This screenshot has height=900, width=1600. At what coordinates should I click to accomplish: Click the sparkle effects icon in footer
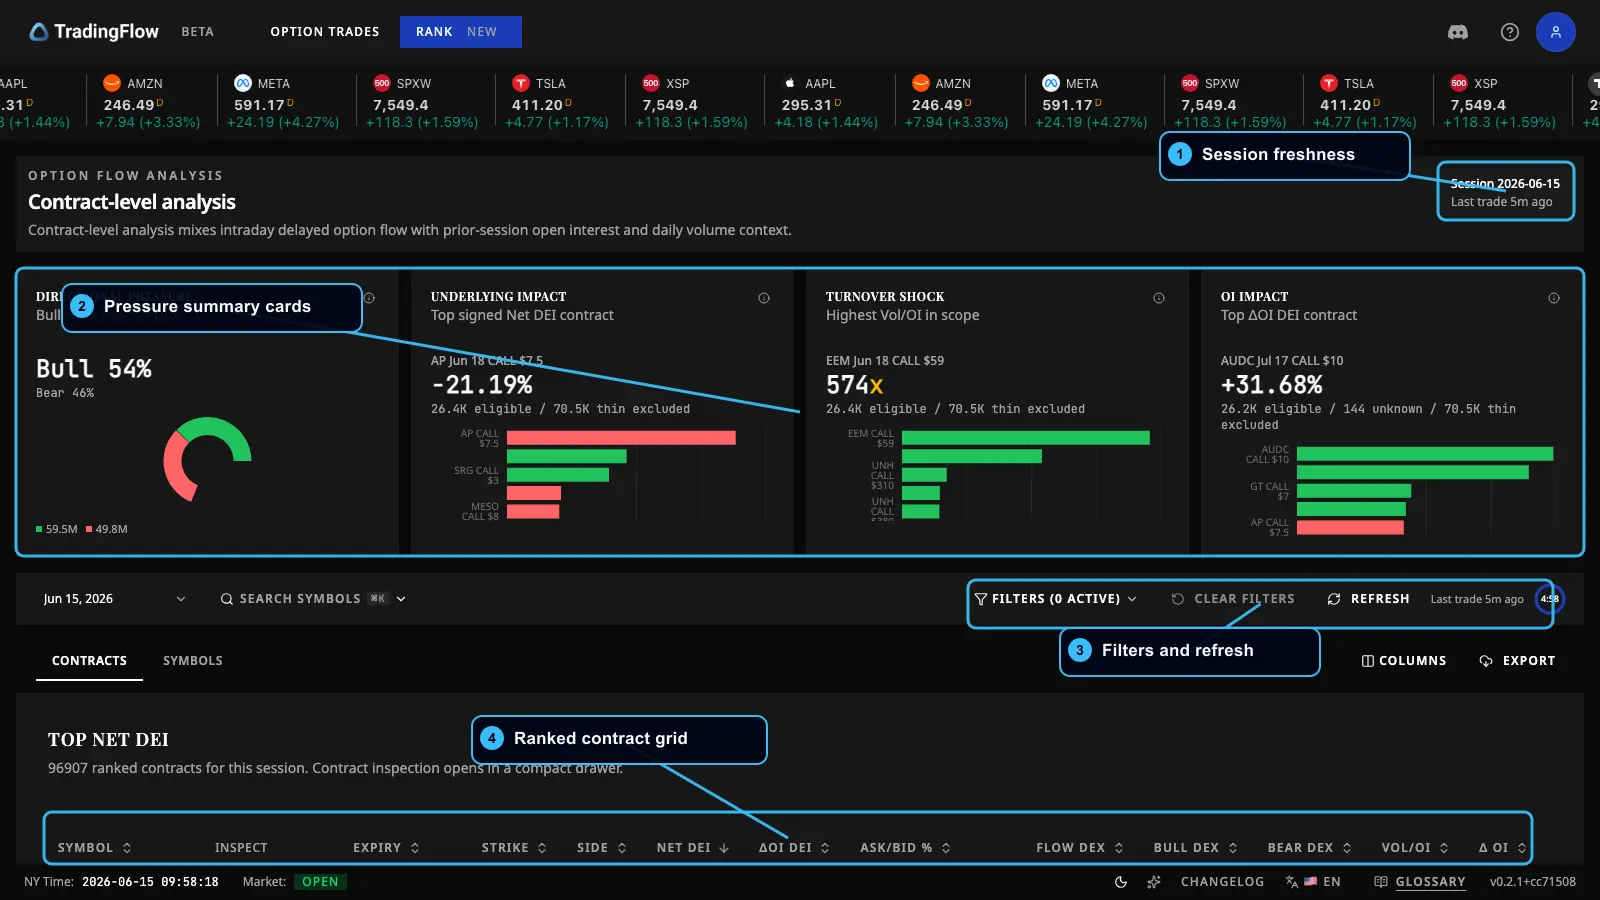coord(1154,882)
